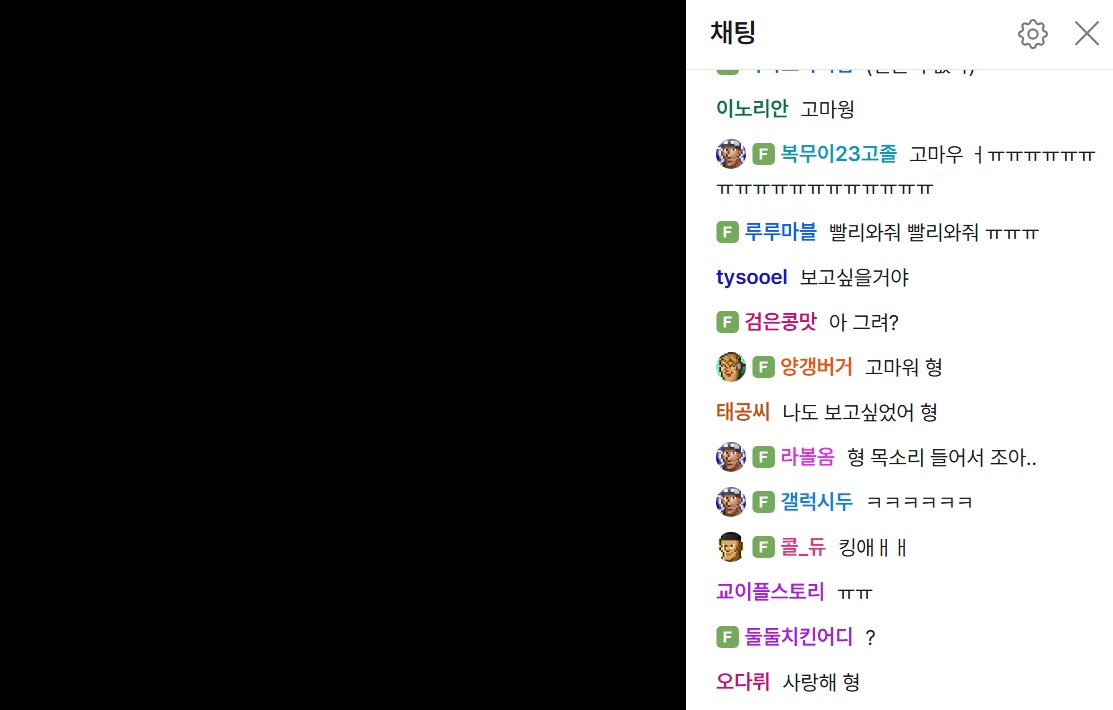
Task: Click the fan badge next to 콜_듀
Action: tap(763, 547)
